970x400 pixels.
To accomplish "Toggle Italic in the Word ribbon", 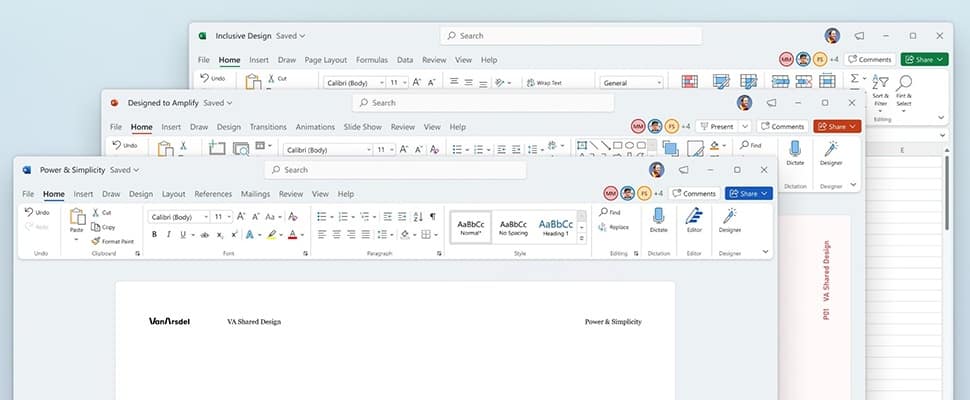I will pyautogui.click(x=168, y=235).
